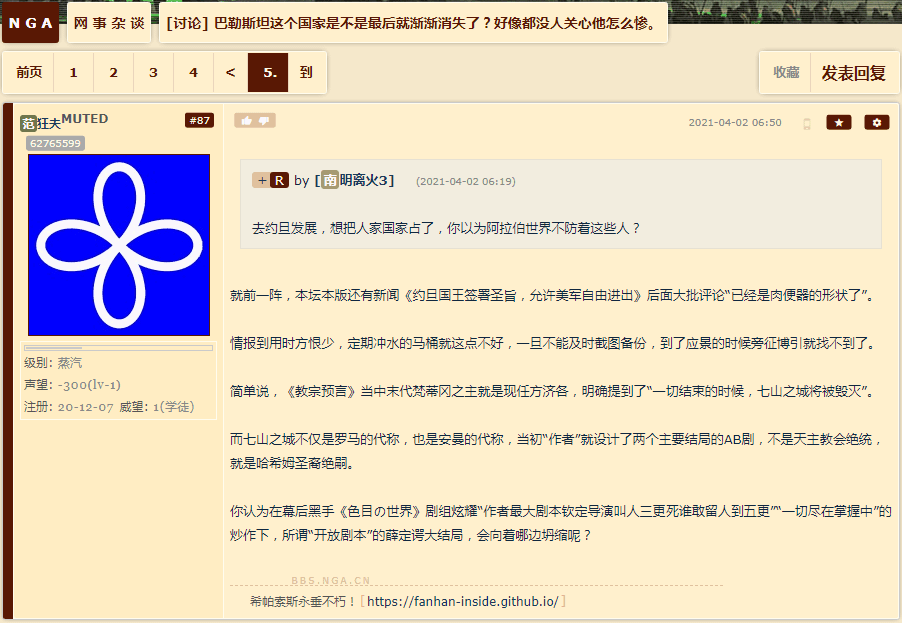The width and height of the screenshot is (902, 623).
Task: Click the 收藏 bookmark button
Action: (x=786, y=72)
